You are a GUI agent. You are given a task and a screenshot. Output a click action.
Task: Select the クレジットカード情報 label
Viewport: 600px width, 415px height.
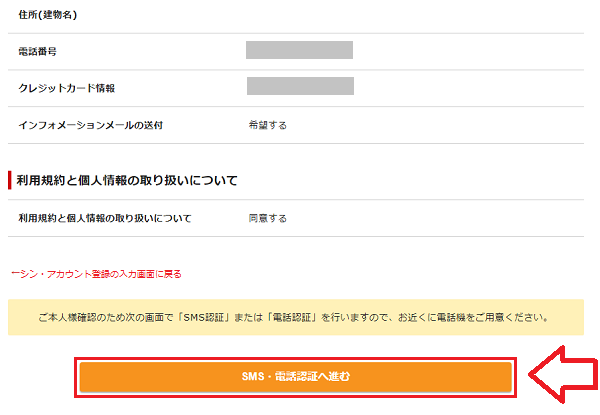66,88
